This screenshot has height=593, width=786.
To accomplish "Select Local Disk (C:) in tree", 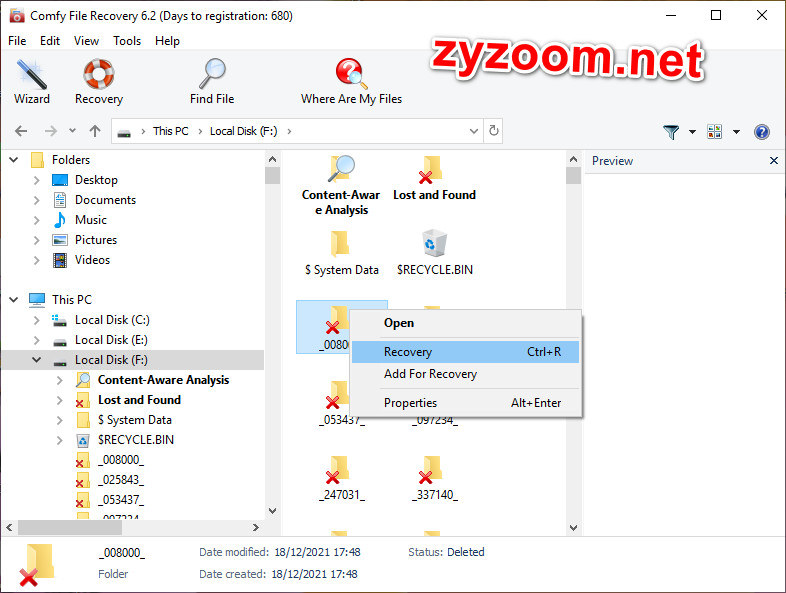I will coord(112,320).
